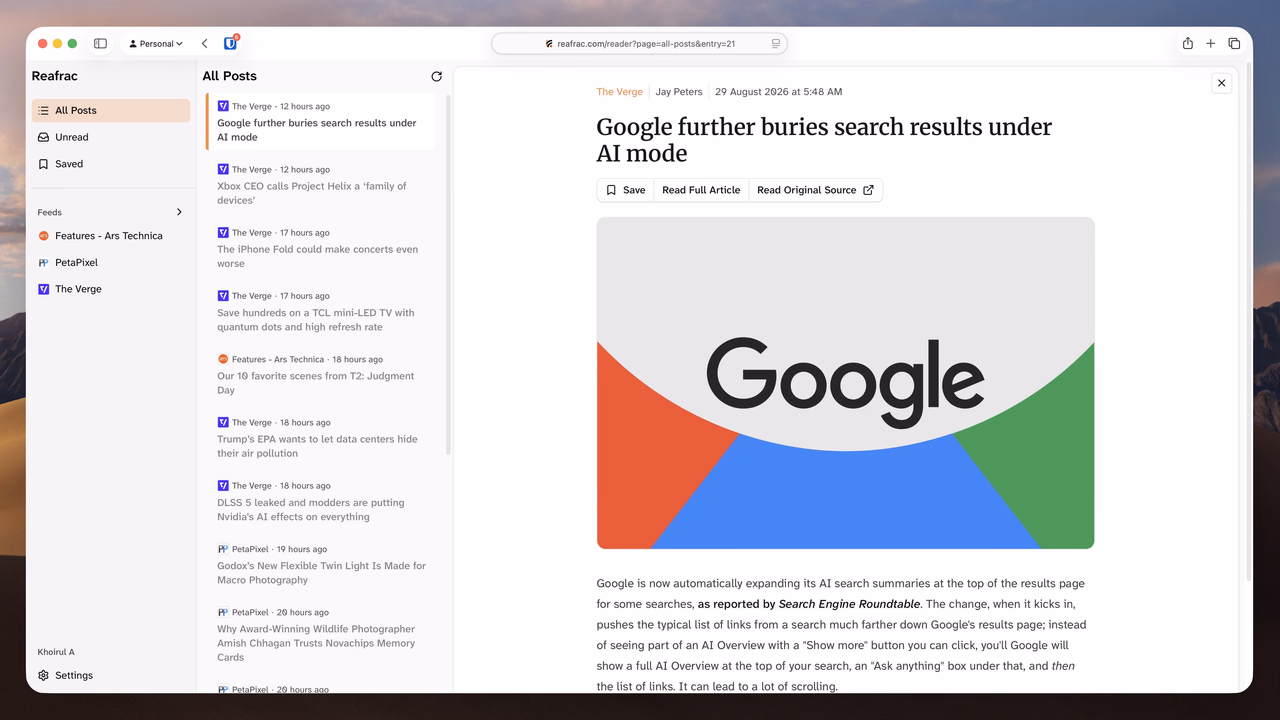Open the Trump's EPA data centers post
The image size is (1280, 720).
[321, 438]
